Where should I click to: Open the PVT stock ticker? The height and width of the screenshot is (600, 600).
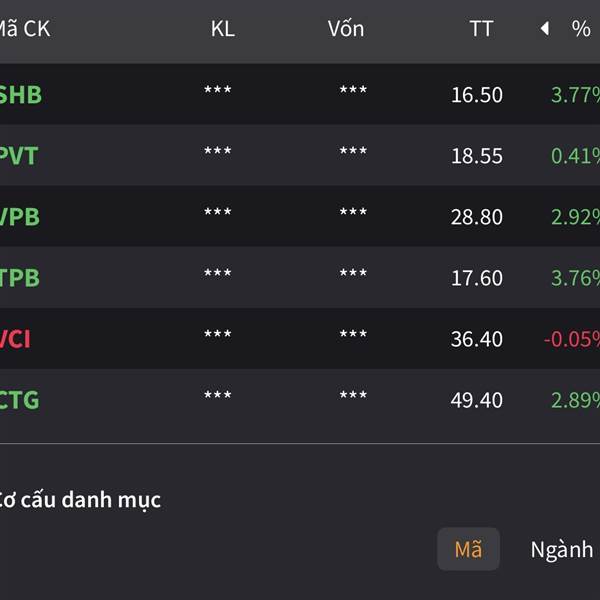click(20, 156)
